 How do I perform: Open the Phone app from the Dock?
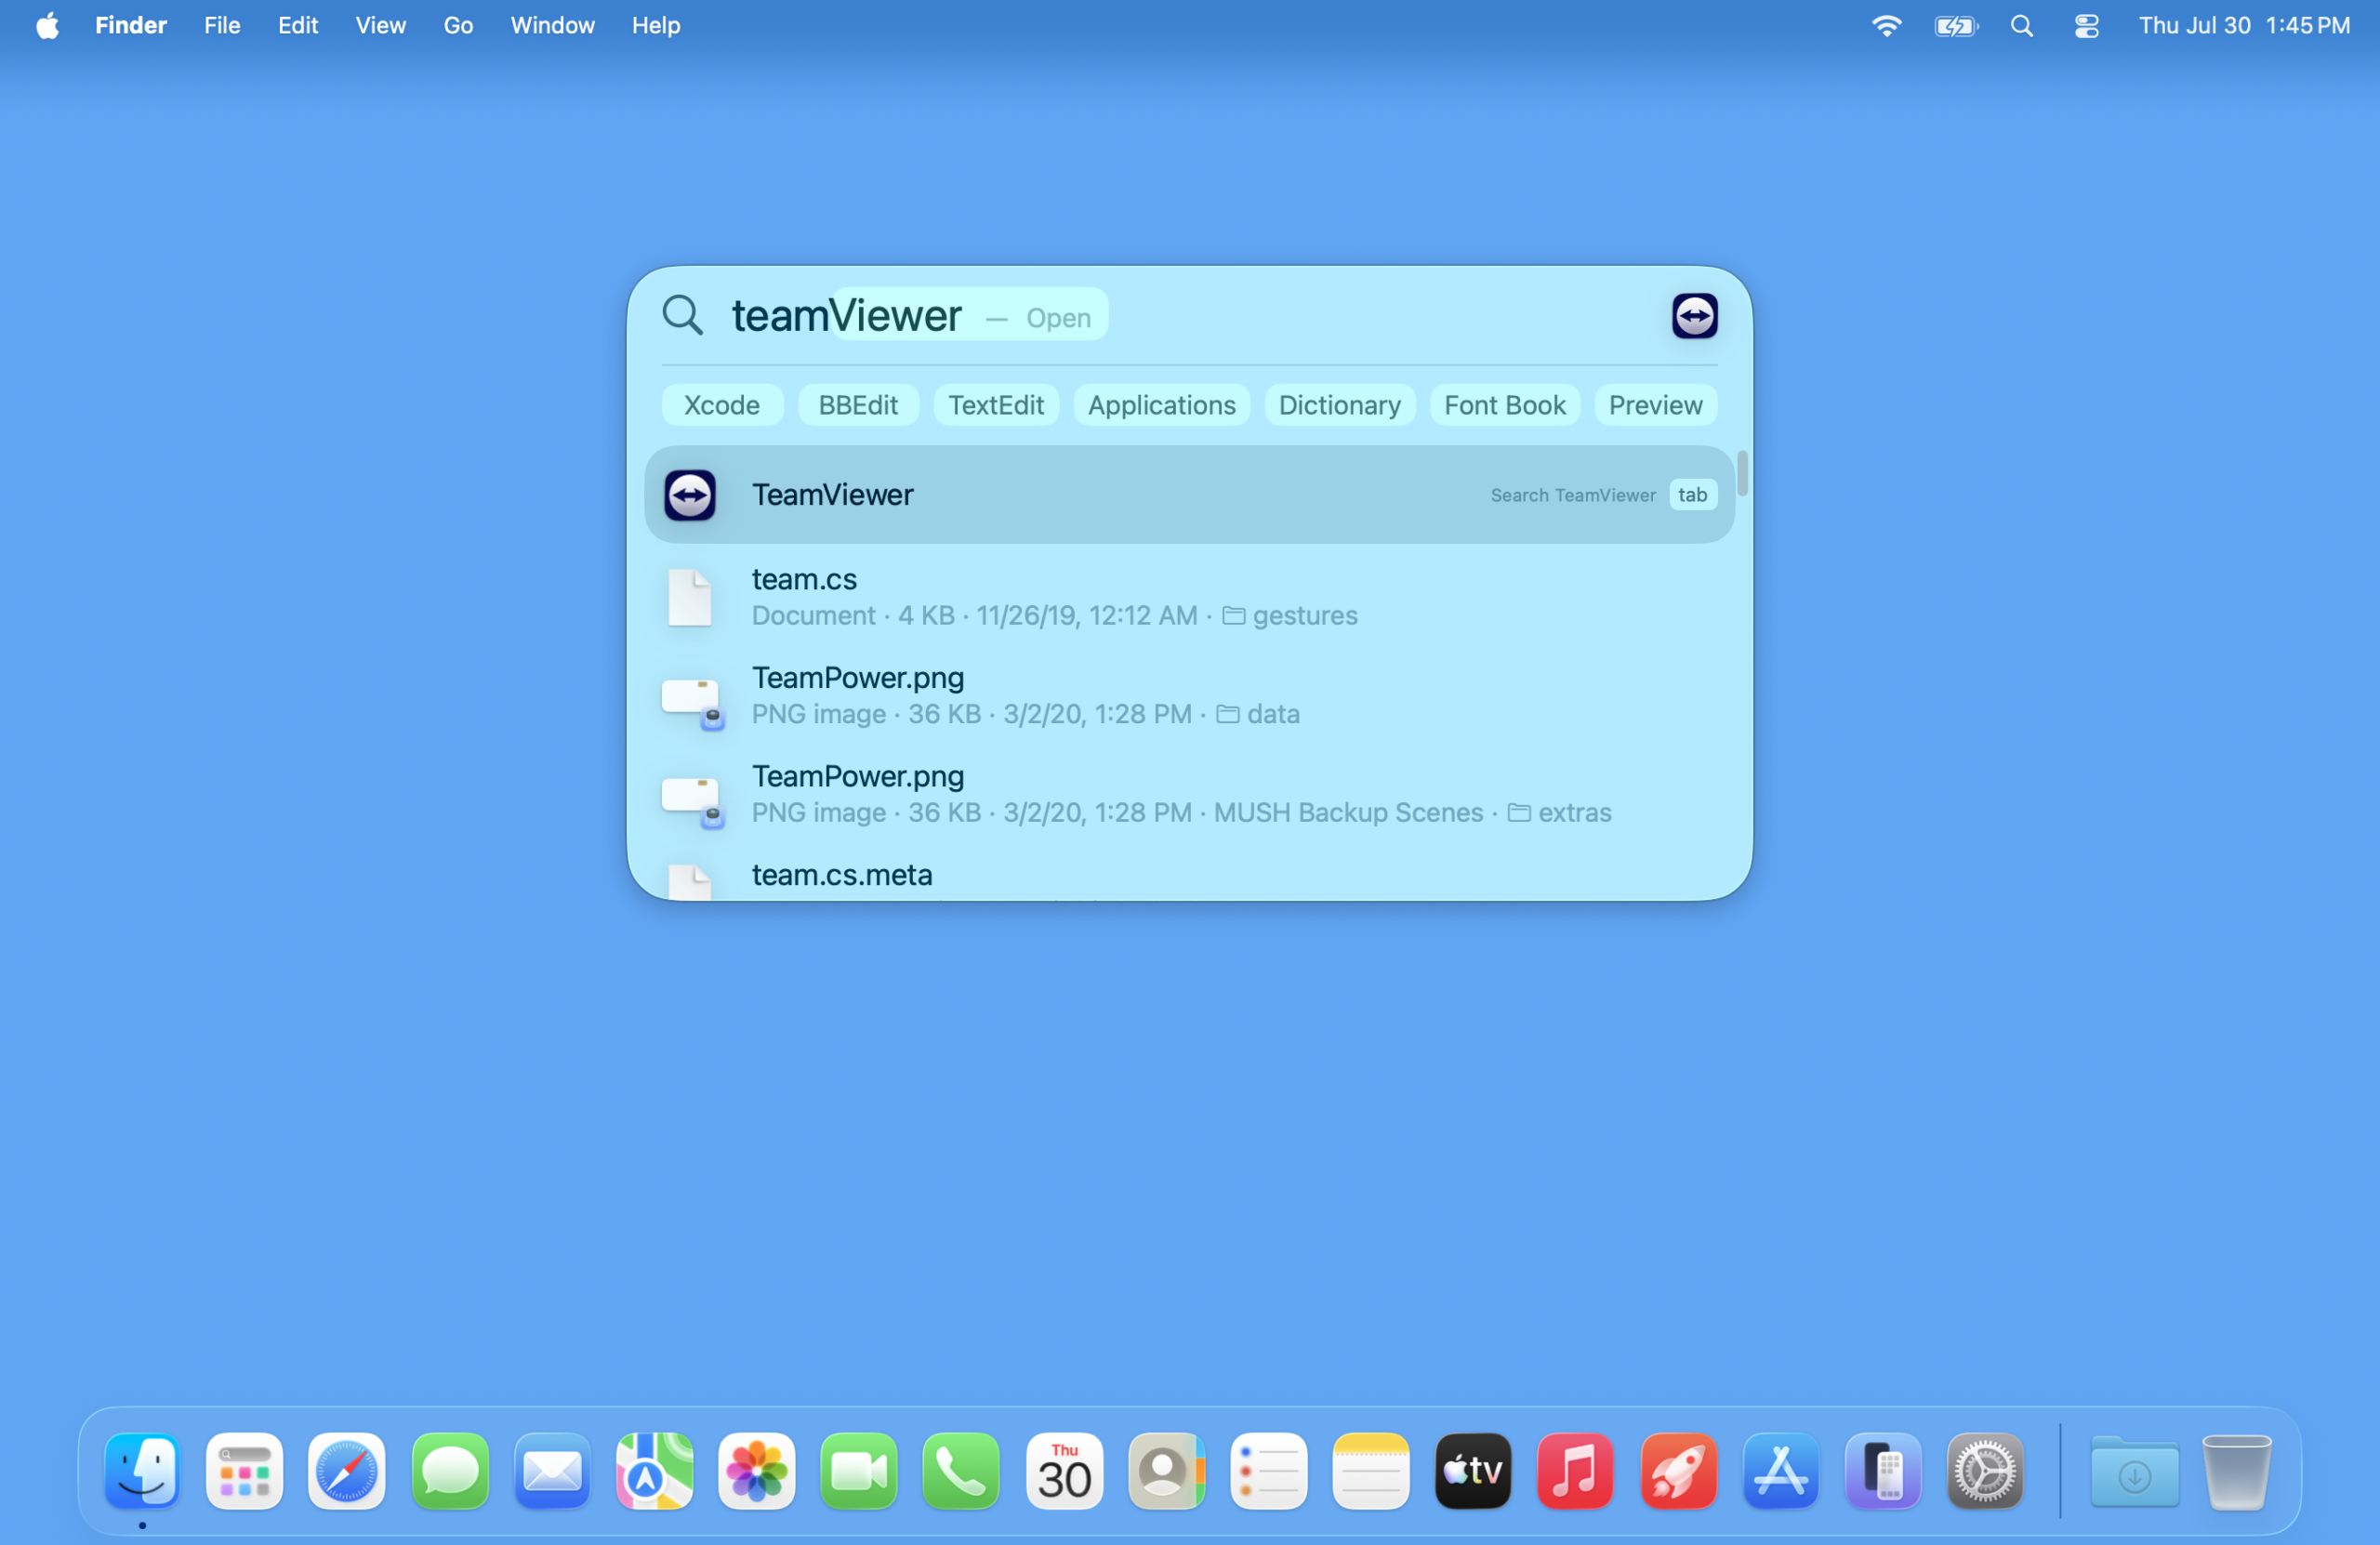(x=961, y=1471)
